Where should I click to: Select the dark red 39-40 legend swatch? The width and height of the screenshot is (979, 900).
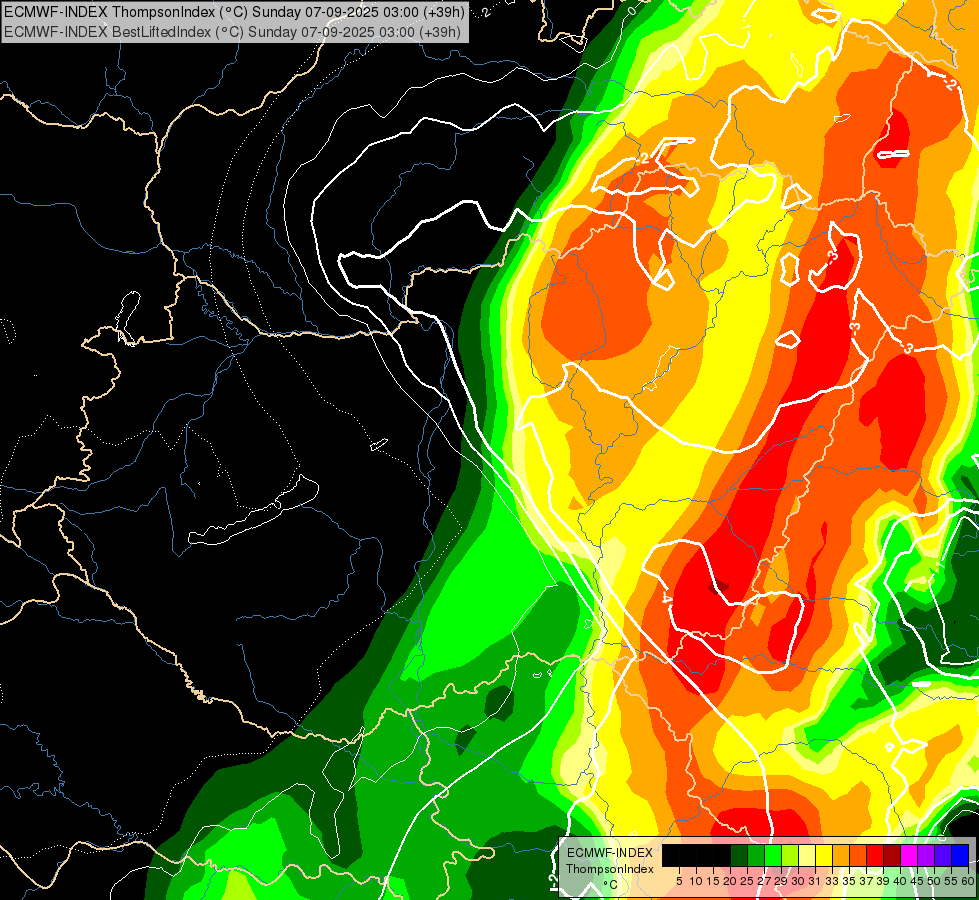pos(892,855)
